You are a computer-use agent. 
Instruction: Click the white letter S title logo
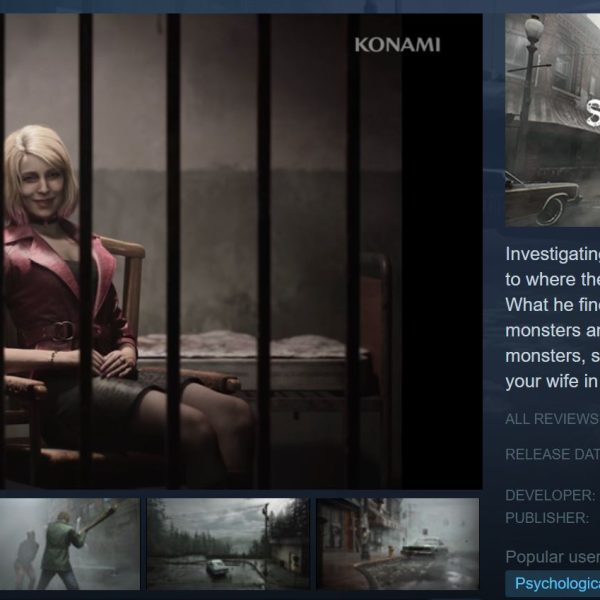[x=593, y=113]
